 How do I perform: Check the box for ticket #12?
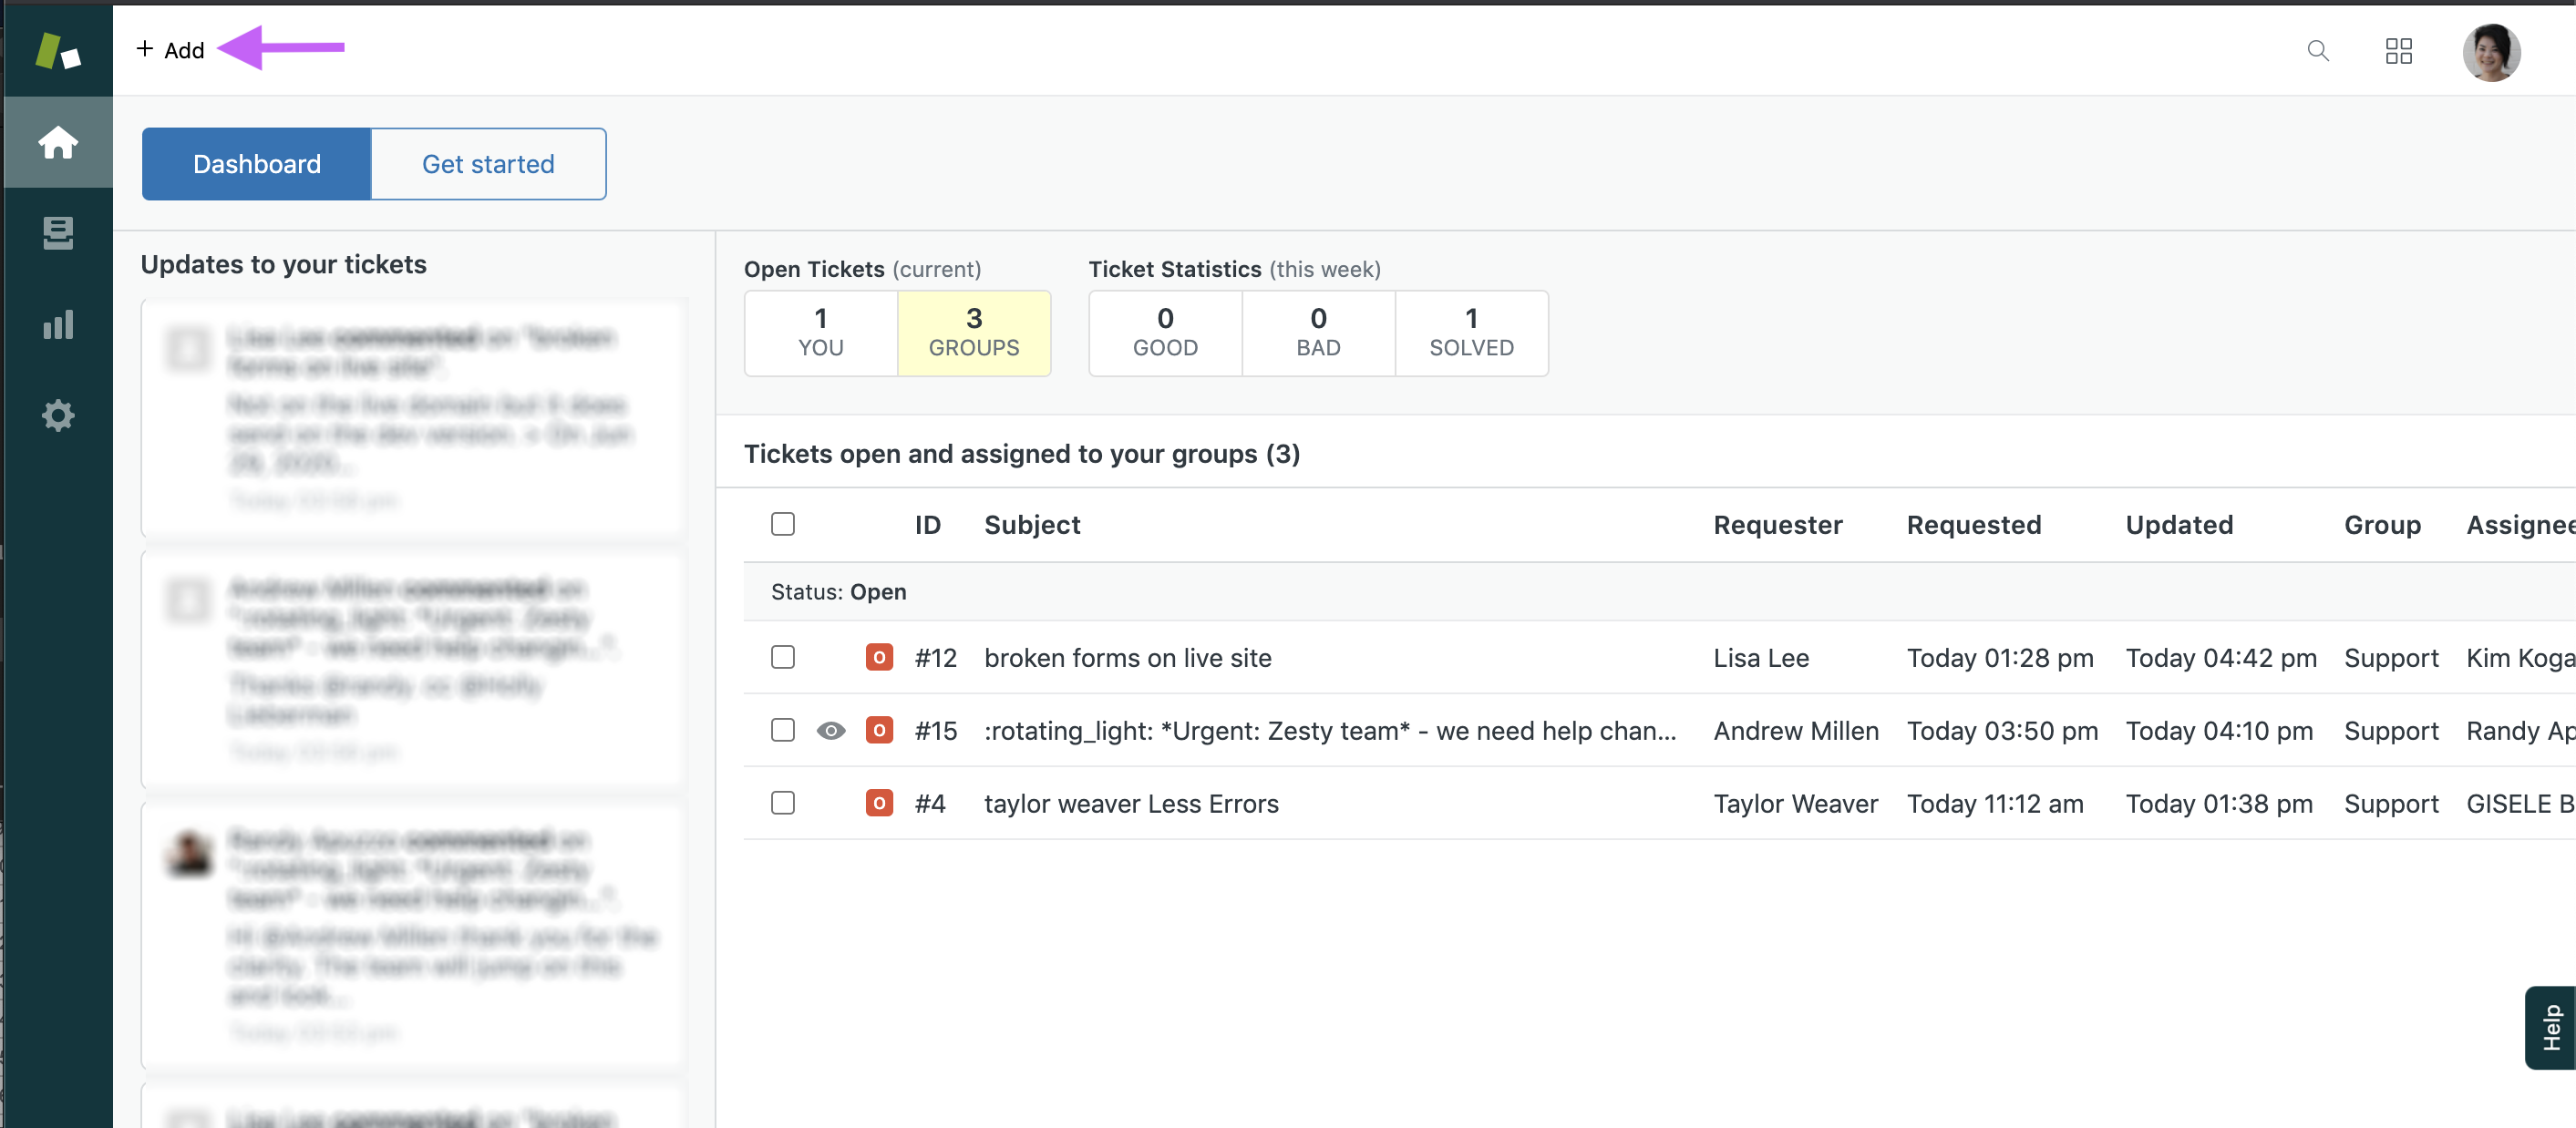click(783, 657)
